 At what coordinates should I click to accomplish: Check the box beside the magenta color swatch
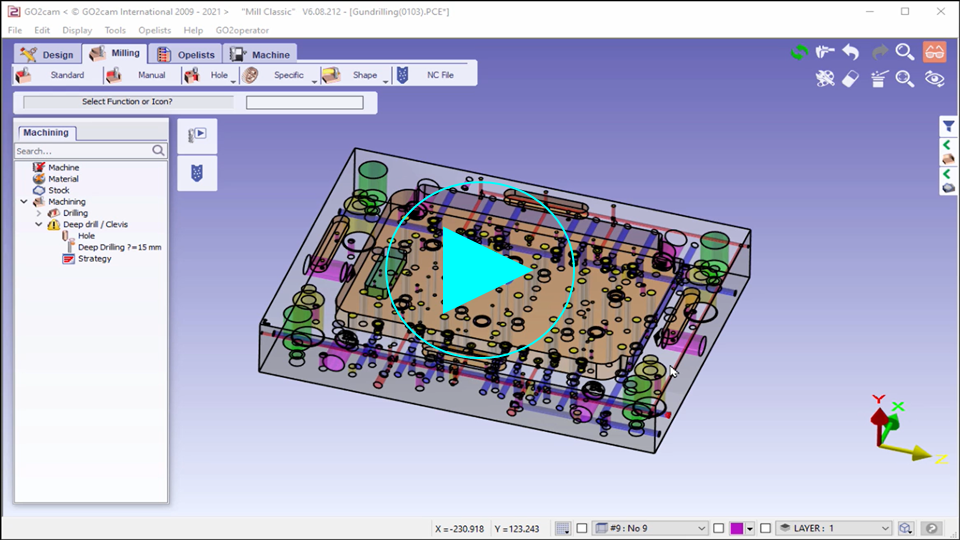(718, 528)
